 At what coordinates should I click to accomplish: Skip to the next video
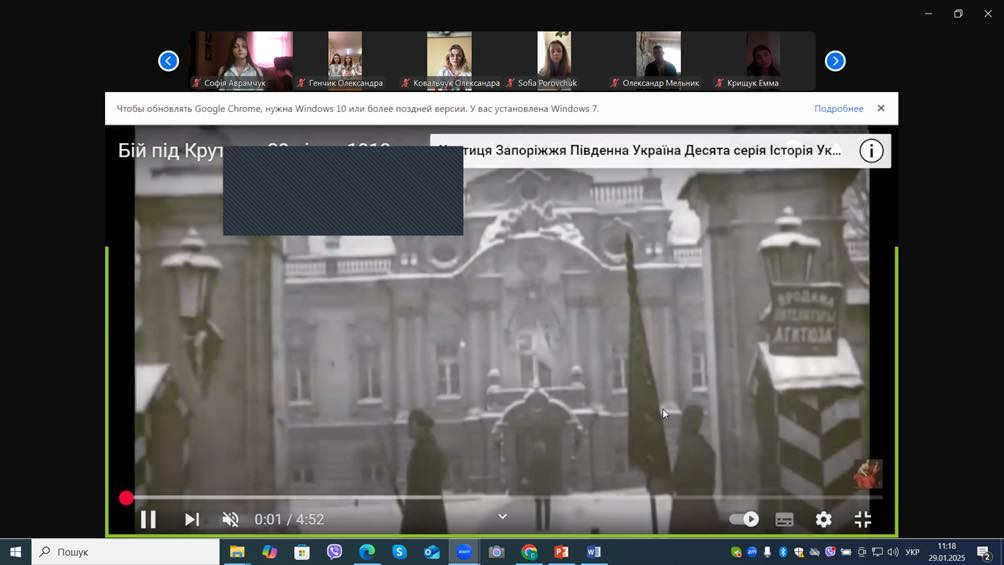[192, 520]
